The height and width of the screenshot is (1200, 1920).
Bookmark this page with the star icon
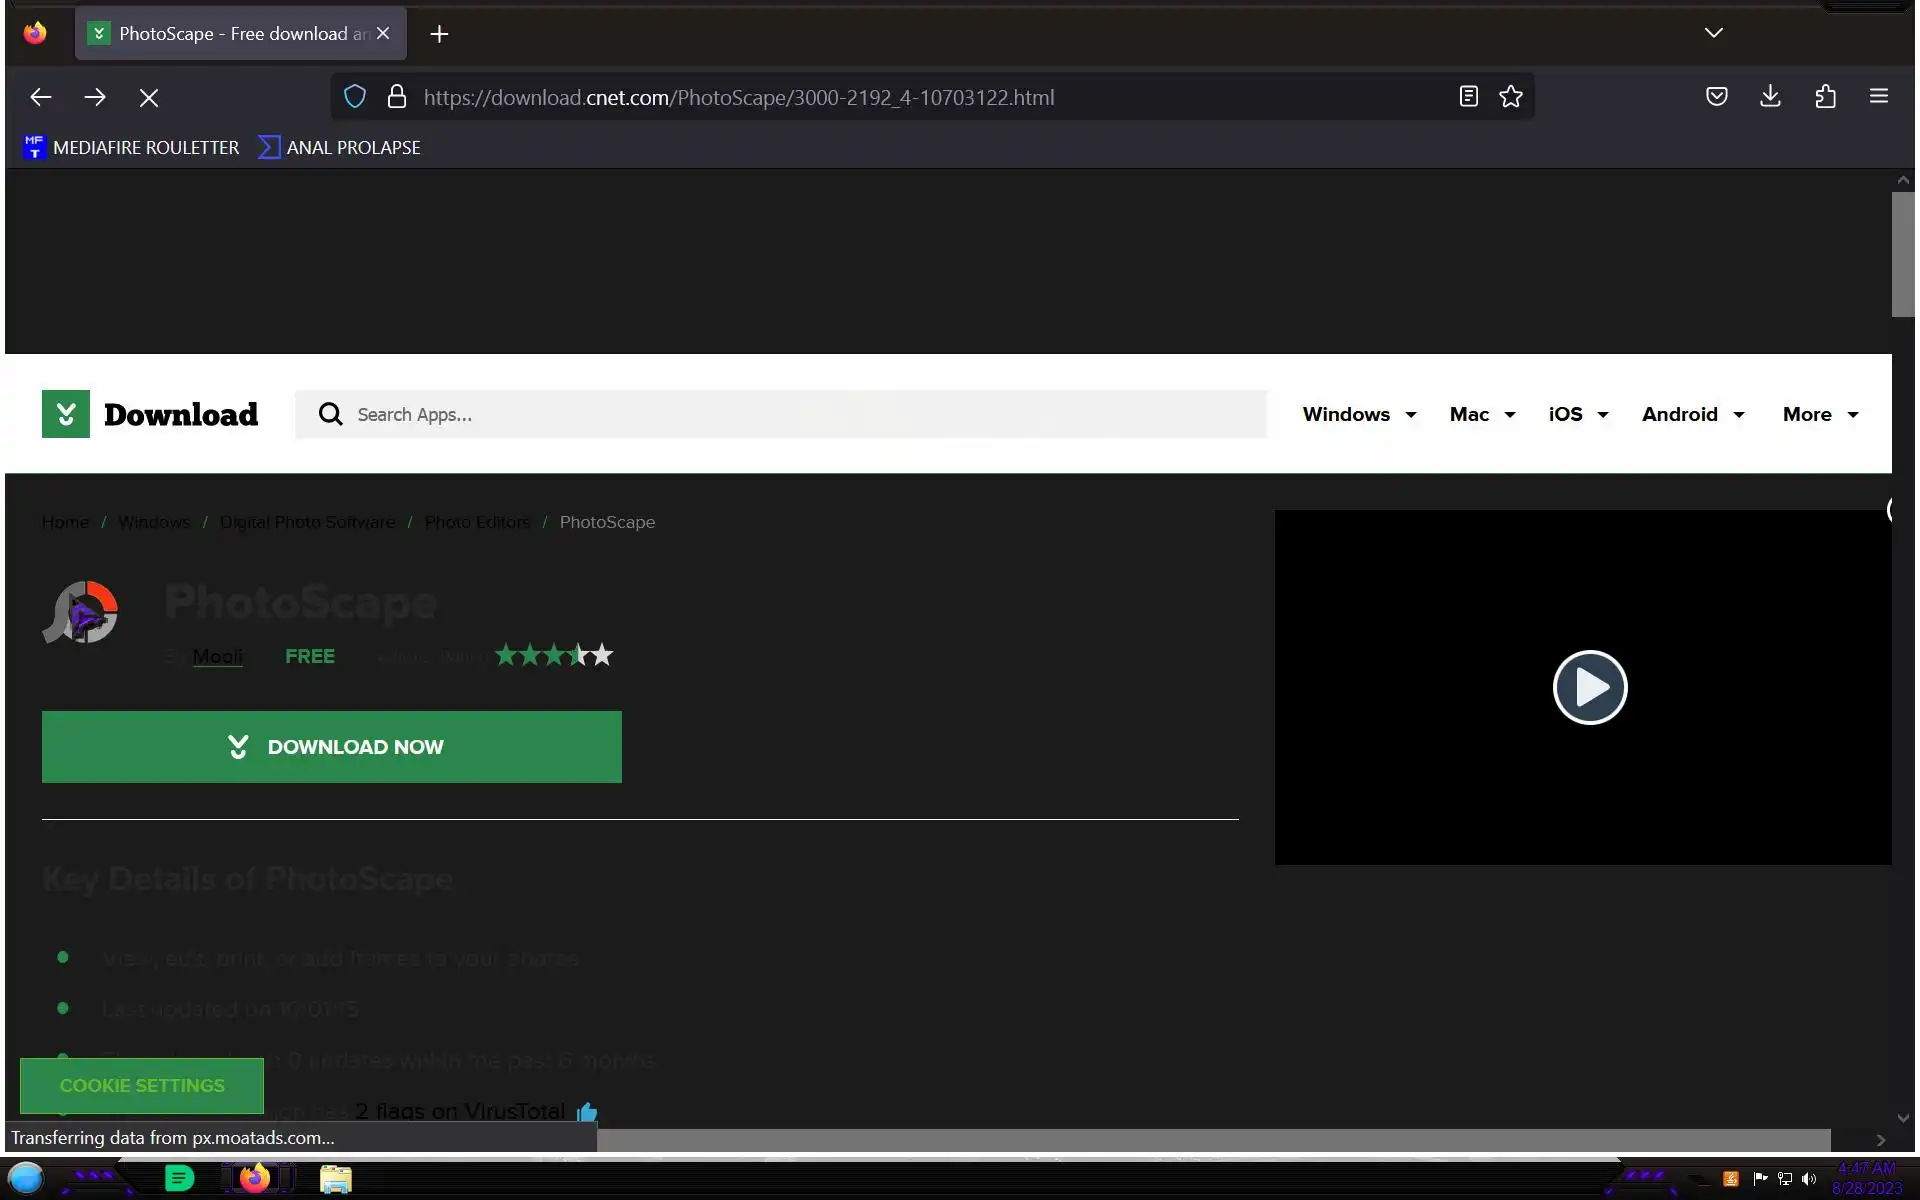coord(1511,97)
